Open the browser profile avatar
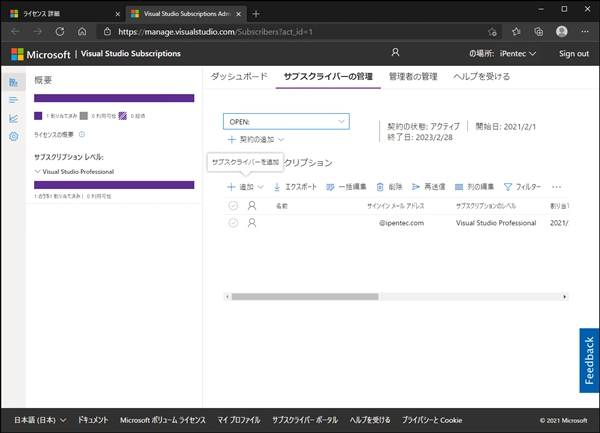Image resolution: width=600 pixels, height=433 pixels. (x=562, y=32)
